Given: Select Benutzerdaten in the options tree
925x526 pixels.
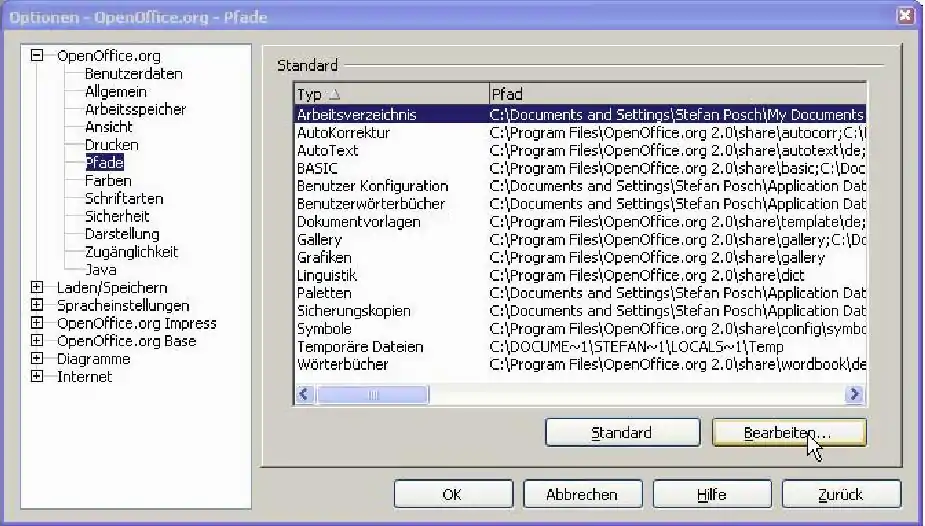Looking at the screenshot, I should 134,74.
